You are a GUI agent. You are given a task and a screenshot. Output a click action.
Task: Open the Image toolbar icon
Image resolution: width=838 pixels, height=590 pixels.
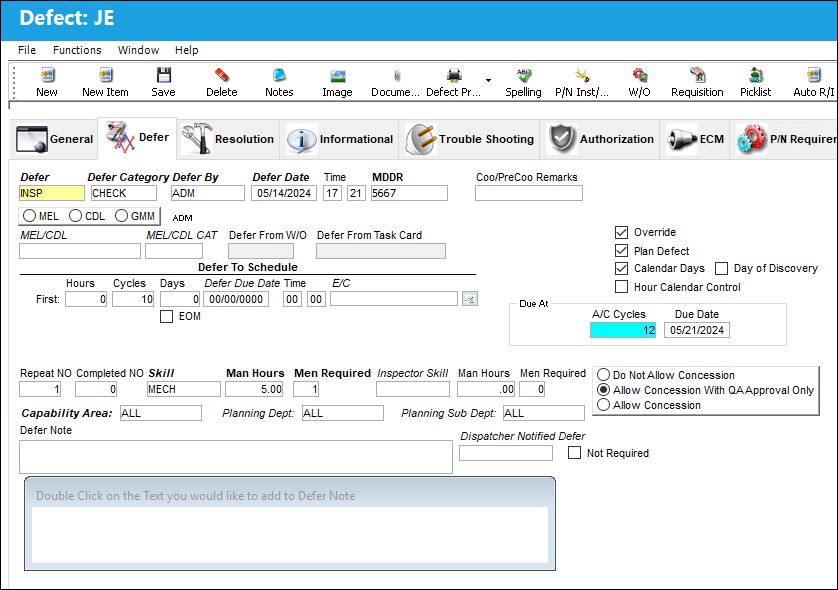pos(338,75)
